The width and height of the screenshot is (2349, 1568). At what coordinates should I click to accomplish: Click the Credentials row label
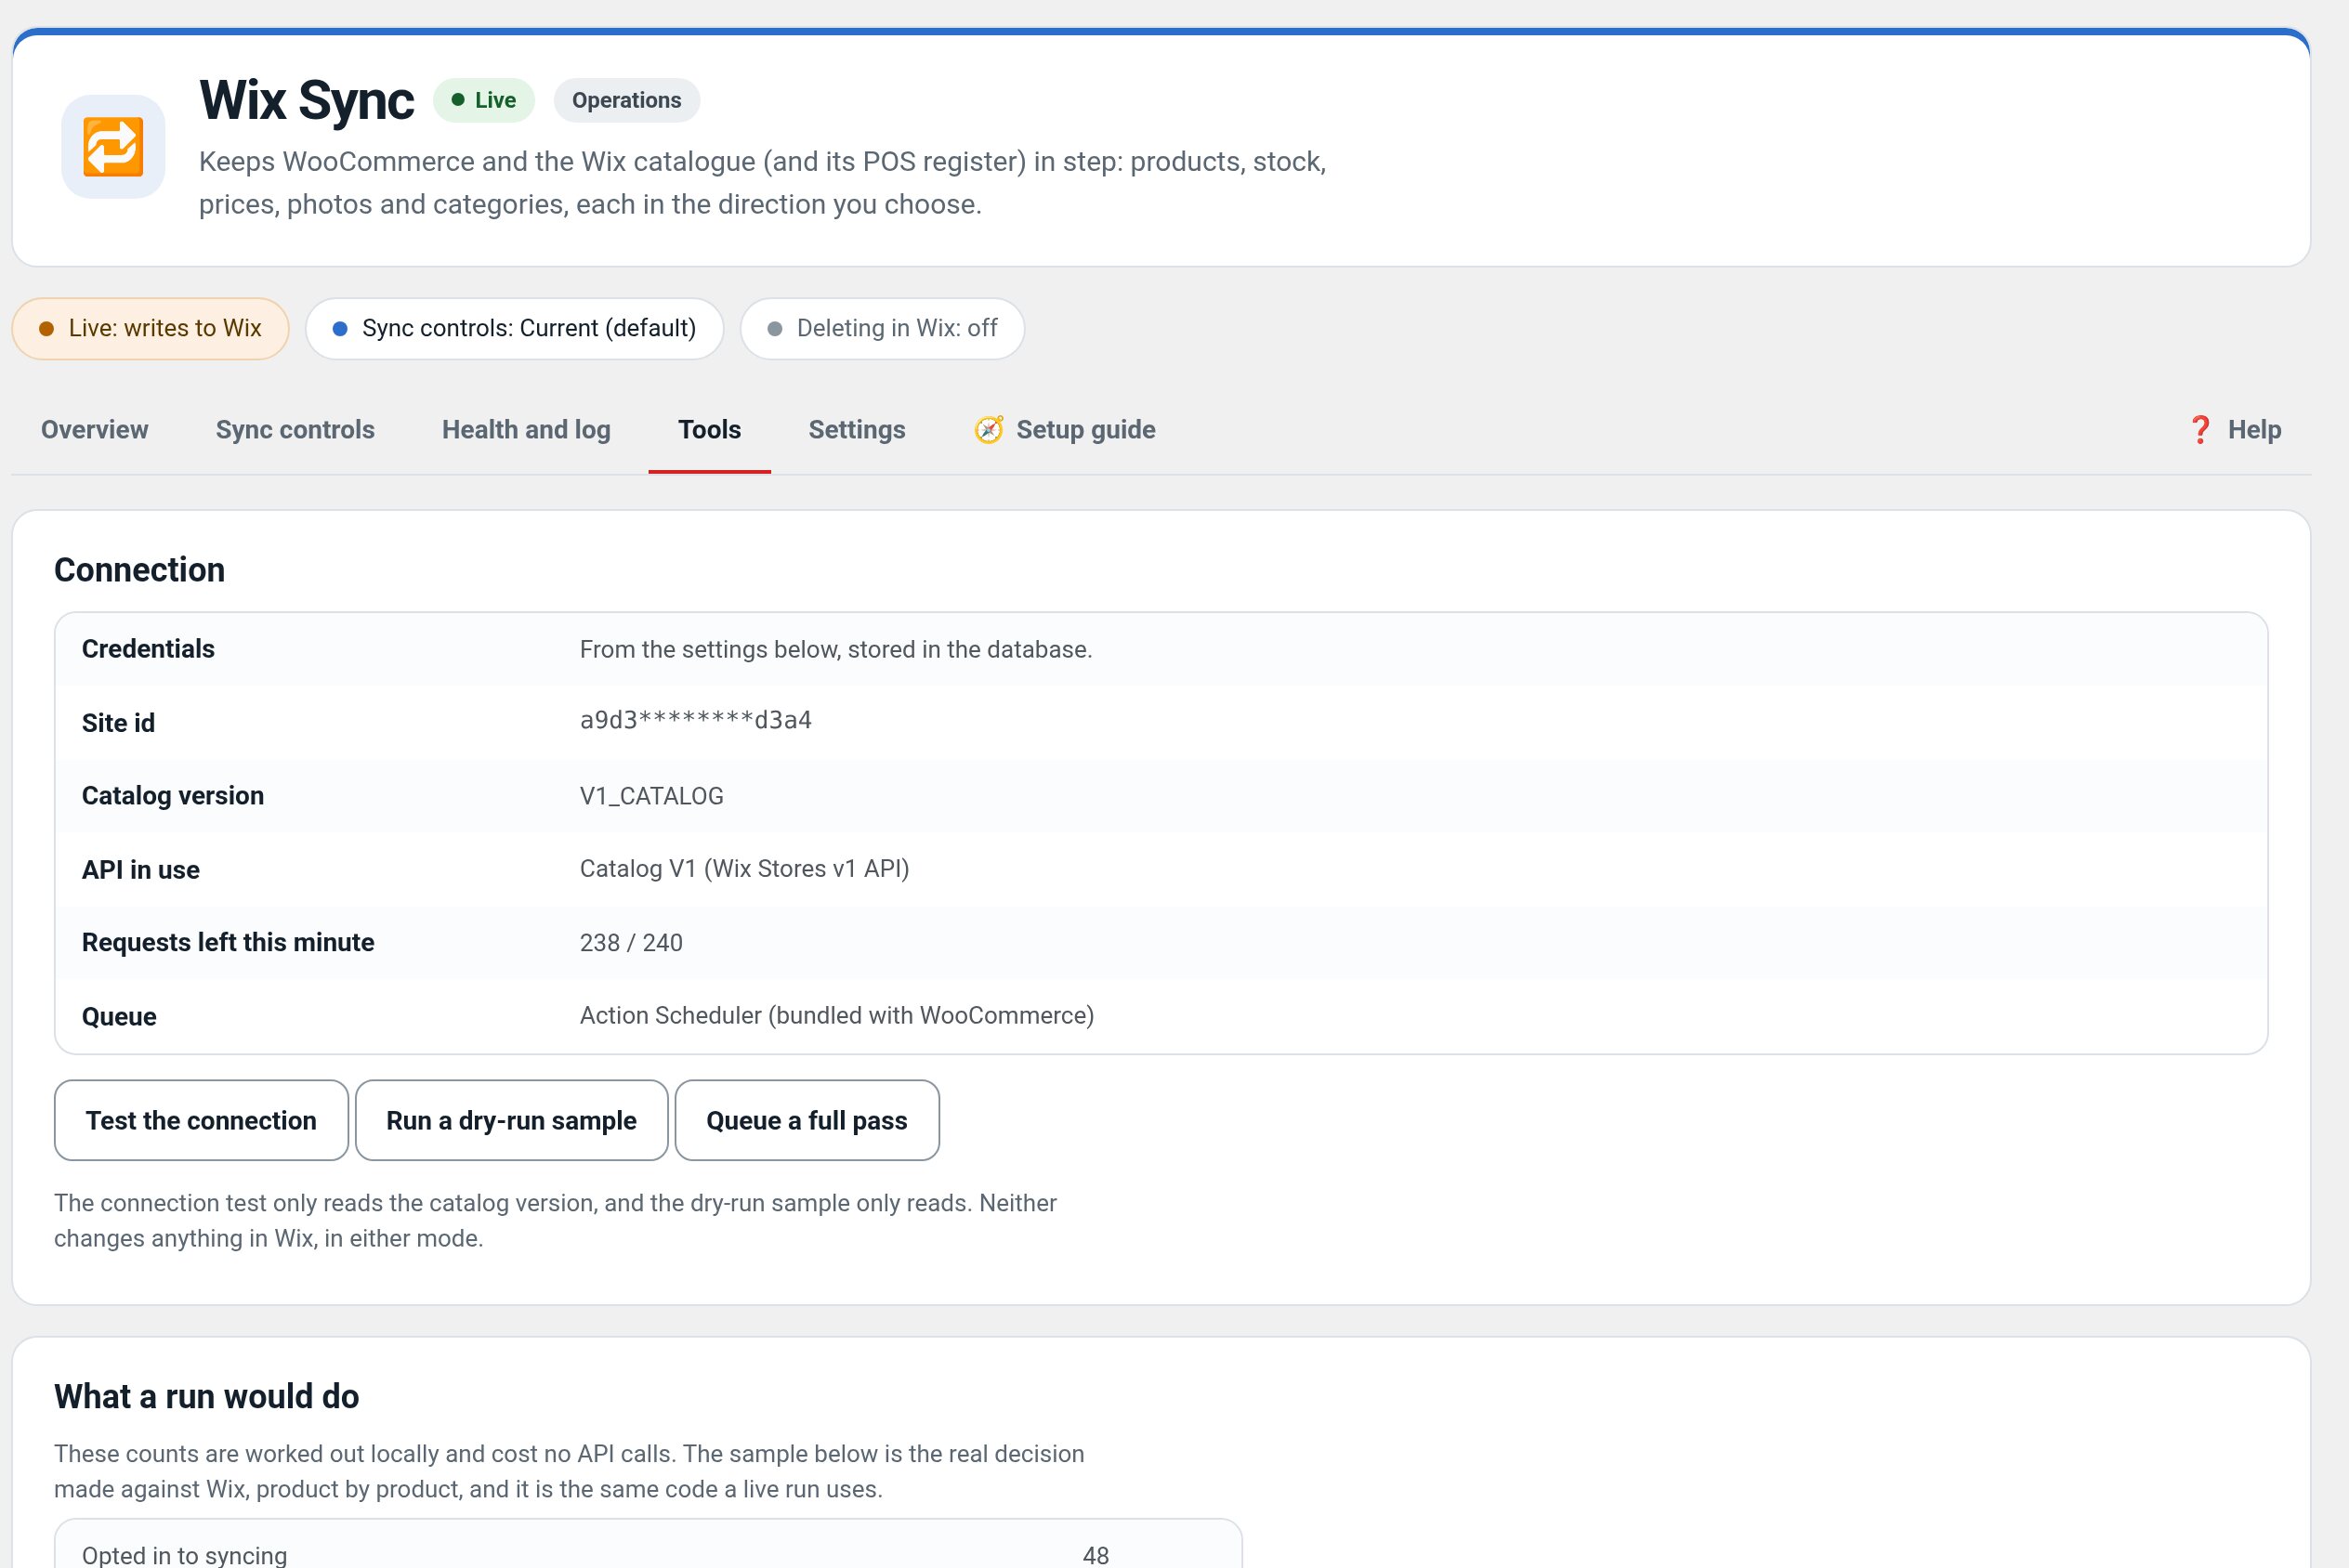click(148, 649)
